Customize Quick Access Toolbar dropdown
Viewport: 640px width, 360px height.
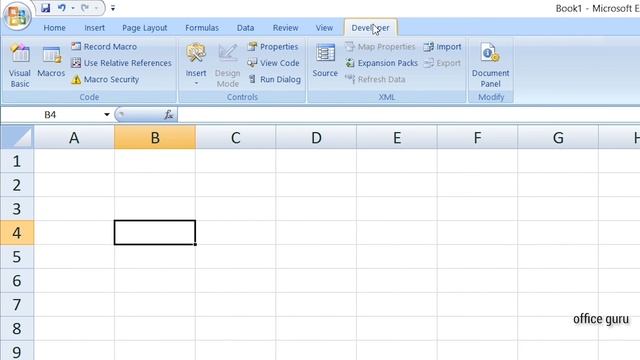[113, 8]
